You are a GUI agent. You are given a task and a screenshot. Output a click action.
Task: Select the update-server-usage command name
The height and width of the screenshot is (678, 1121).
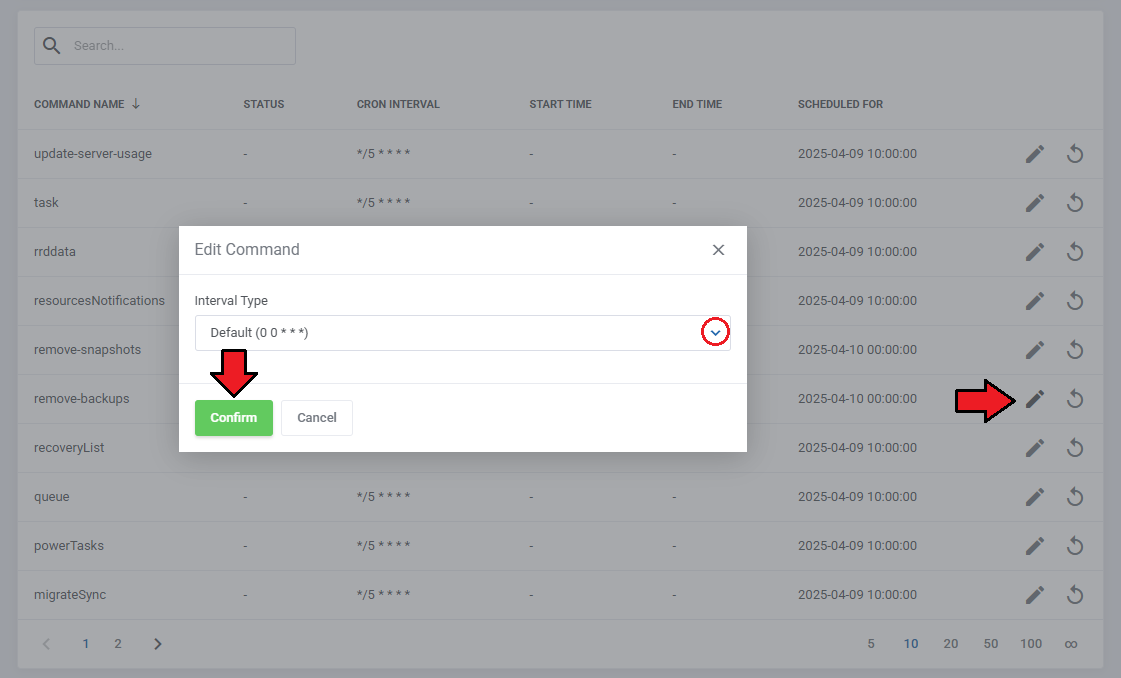tap(93, 154)
